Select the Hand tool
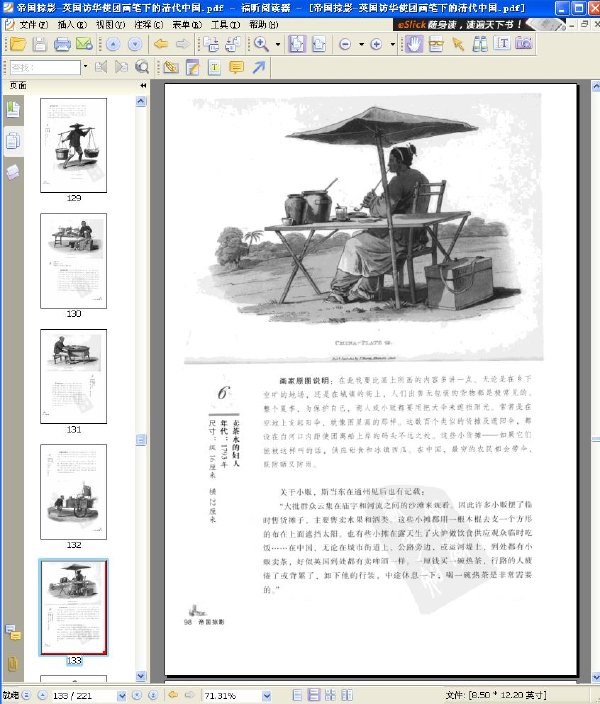The height and width of the screenshot is (704, 600). (x=414, y=44)
